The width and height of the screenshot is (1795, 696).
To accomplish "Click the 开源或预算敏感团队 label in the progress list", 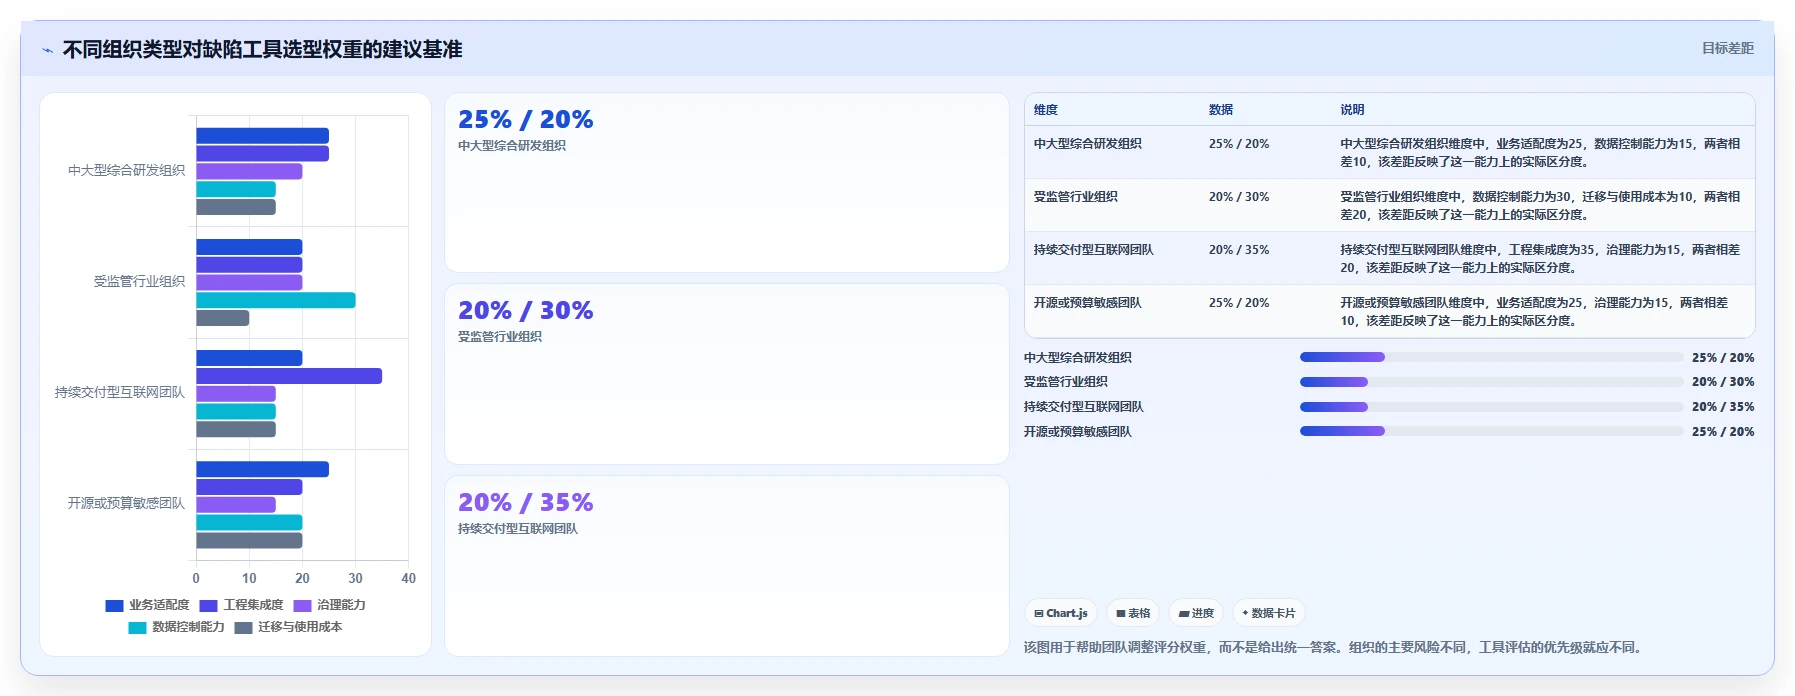I will 1078,432.
